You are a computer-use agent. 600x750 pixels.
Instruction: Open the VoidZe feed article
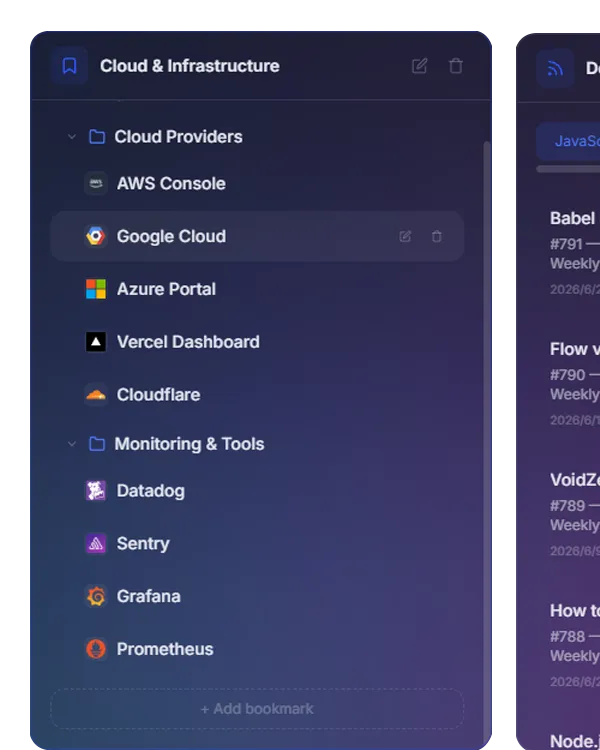575,480
